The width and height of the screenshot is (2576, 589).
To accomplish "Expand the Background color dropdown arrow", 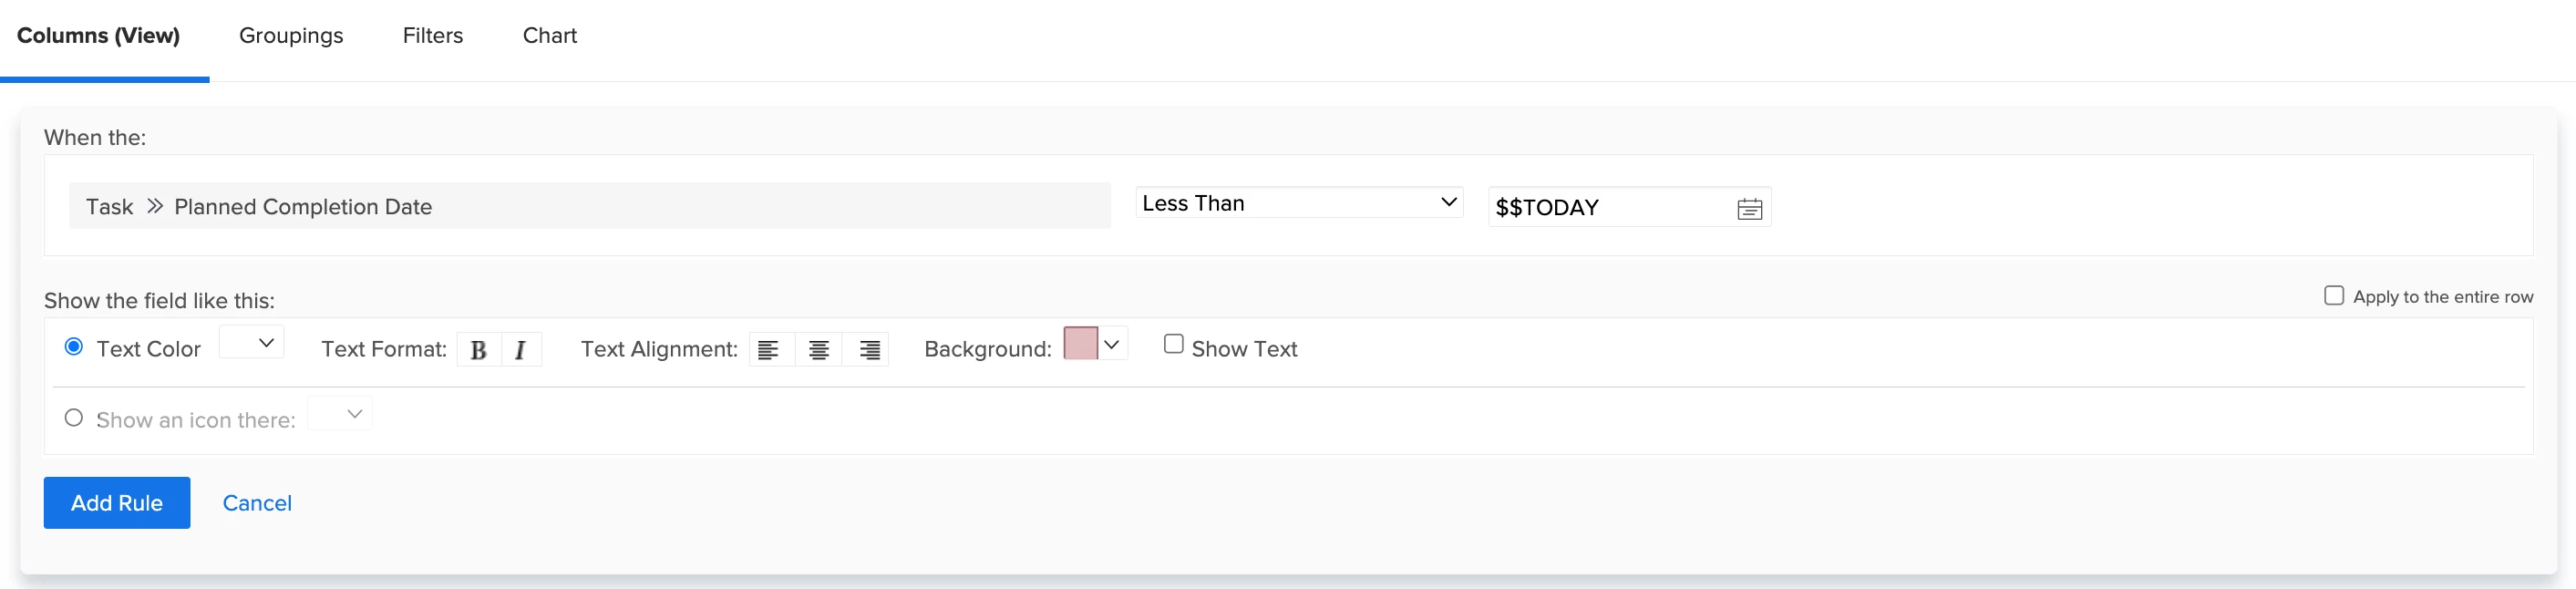I will point(1111,344).
